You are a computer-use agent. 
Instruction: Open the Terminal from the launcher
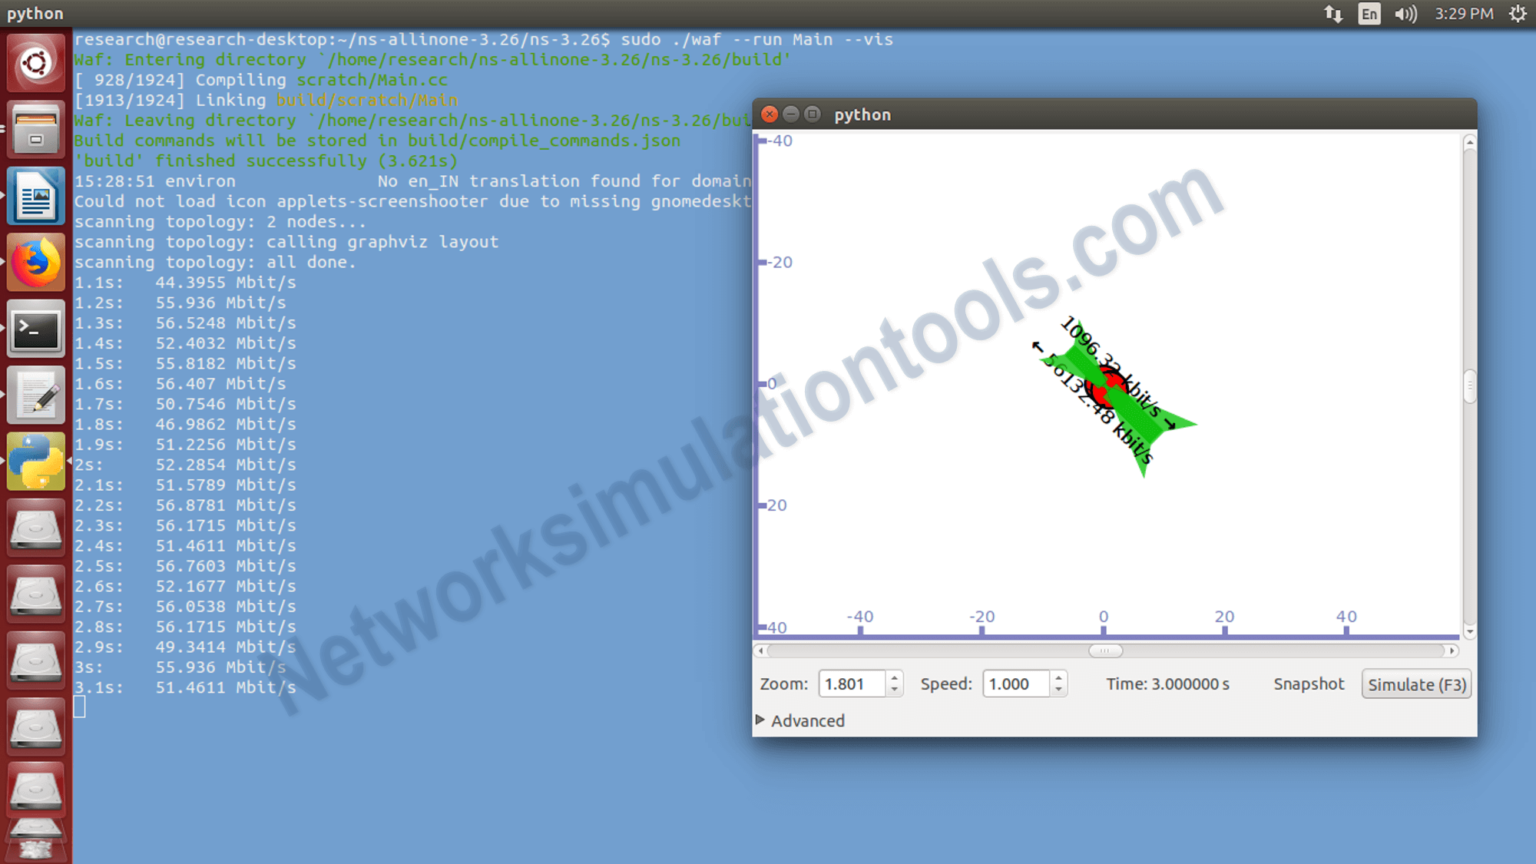[x=36, y=329]
